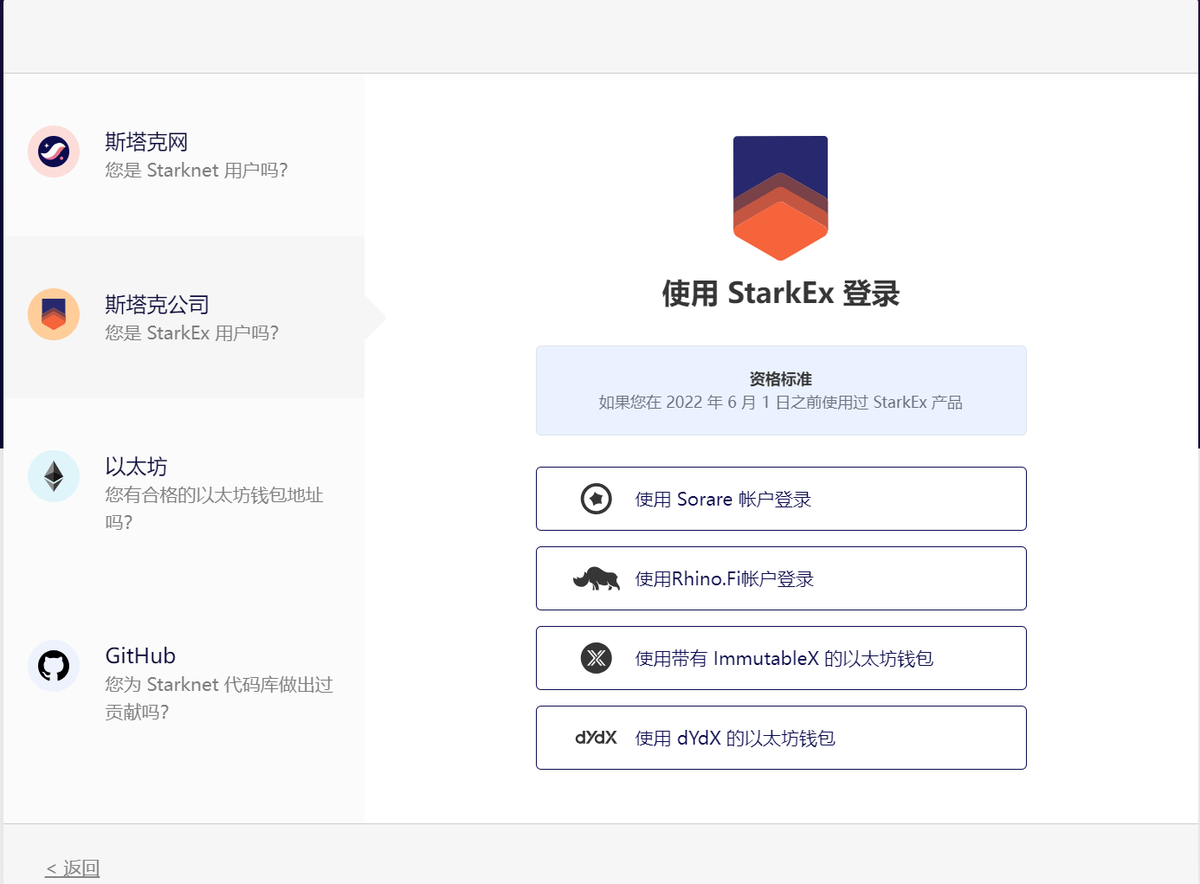Click the 使用 StarkEx 登录 heading
The height and width of the screenshot is (884, 1200).
click(781, 295)
